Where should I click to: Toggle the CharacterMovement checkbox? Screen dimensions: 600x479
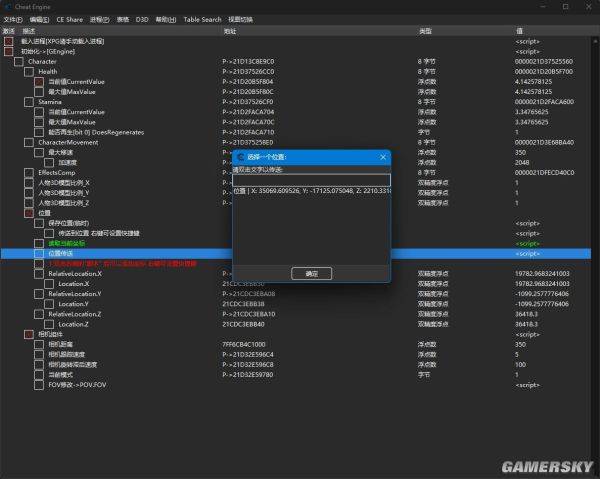29,142
